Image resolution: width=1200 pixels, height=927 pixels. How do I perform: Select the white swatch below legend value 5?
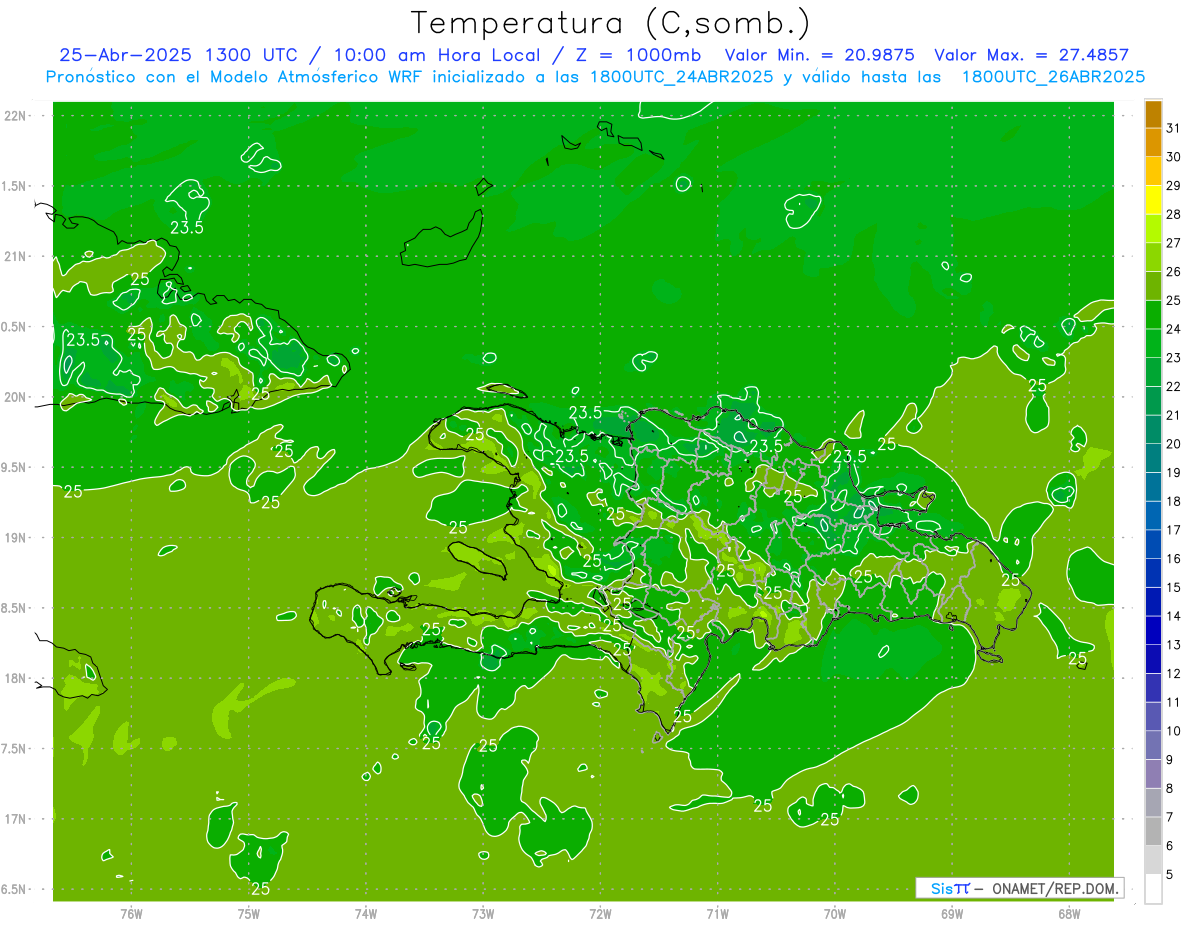[1154, 889]
